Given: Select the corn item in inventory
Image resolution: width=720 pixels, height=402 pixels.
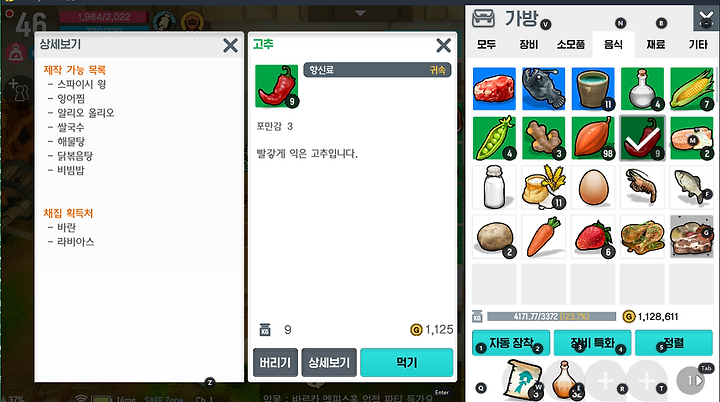Looking at the screenshot, I should [692, 89].
